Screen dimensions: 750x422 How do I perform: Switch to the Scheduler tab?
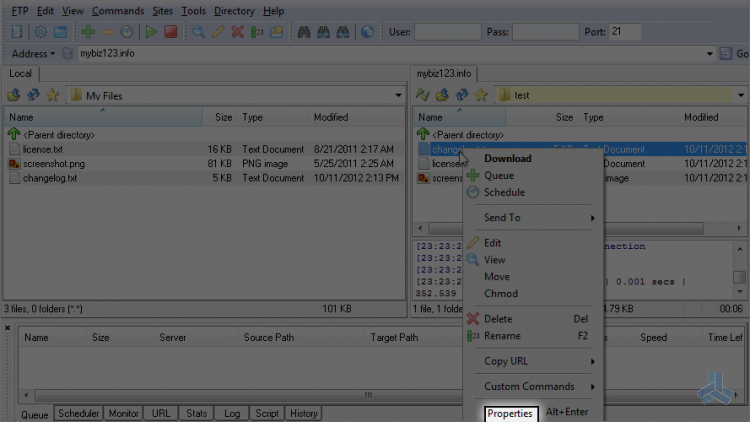pos(78,413)
